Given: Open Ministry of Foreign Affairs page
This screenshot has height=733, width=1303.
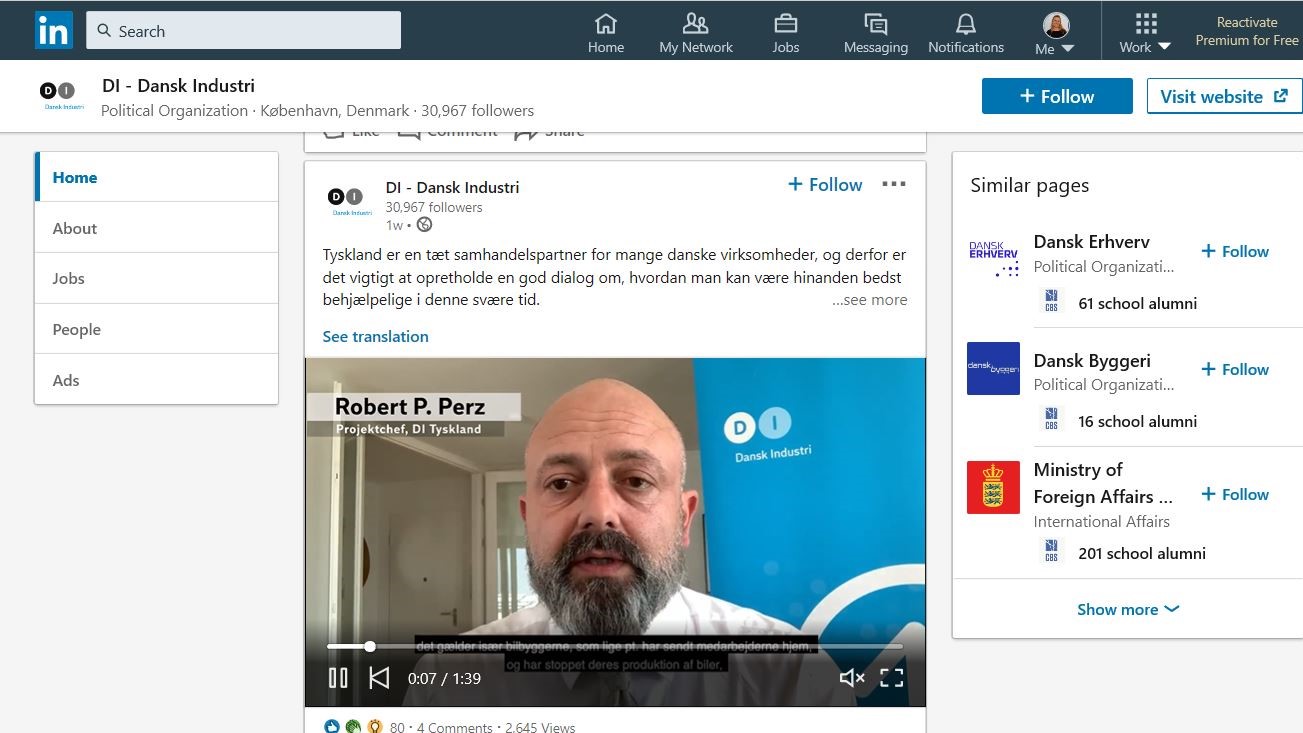Looking at the screenshot, I should (x=1103, y=483).
